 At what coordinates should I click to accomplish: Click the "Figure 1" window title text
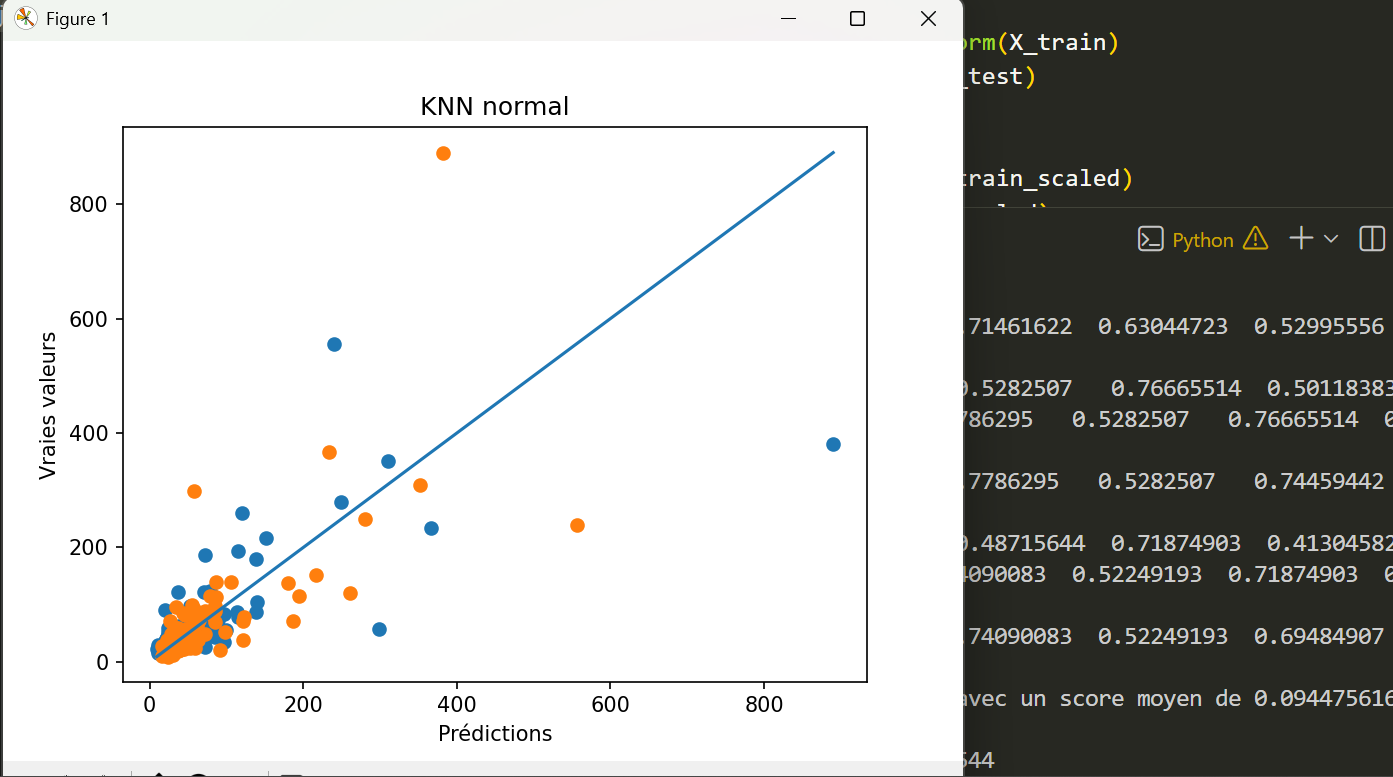click(x=78, y=19)
